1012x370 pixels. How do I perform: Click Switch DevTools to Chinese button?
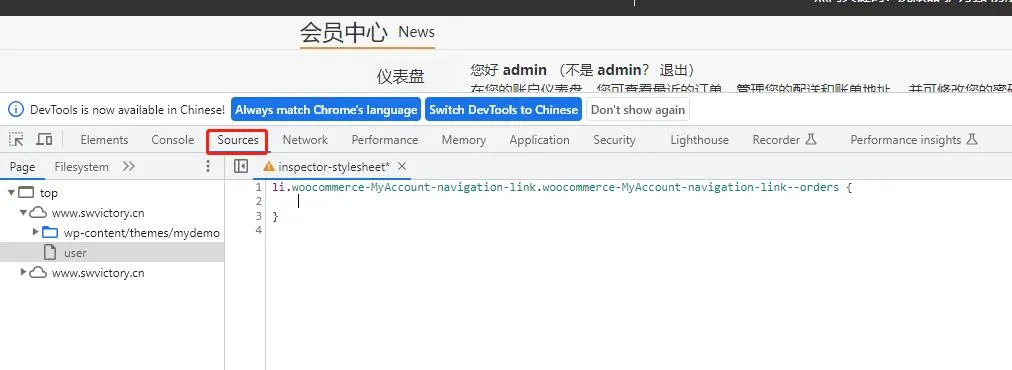pyautogui.click(x=503, y=110)
